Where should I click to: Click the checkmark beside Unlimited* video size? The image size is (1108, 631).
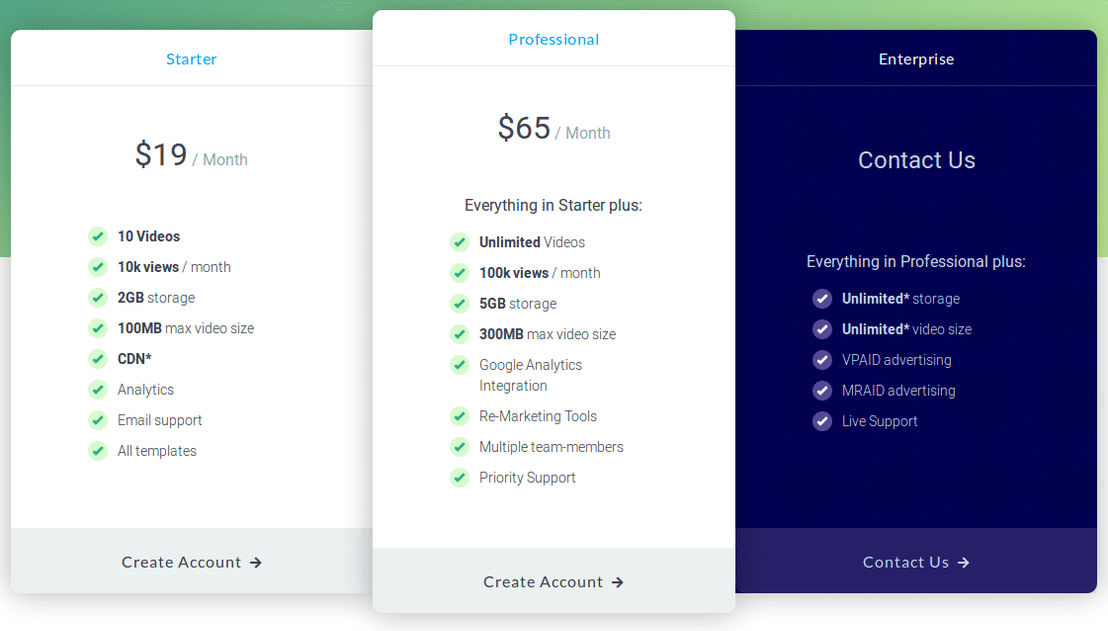click(822, 329)
